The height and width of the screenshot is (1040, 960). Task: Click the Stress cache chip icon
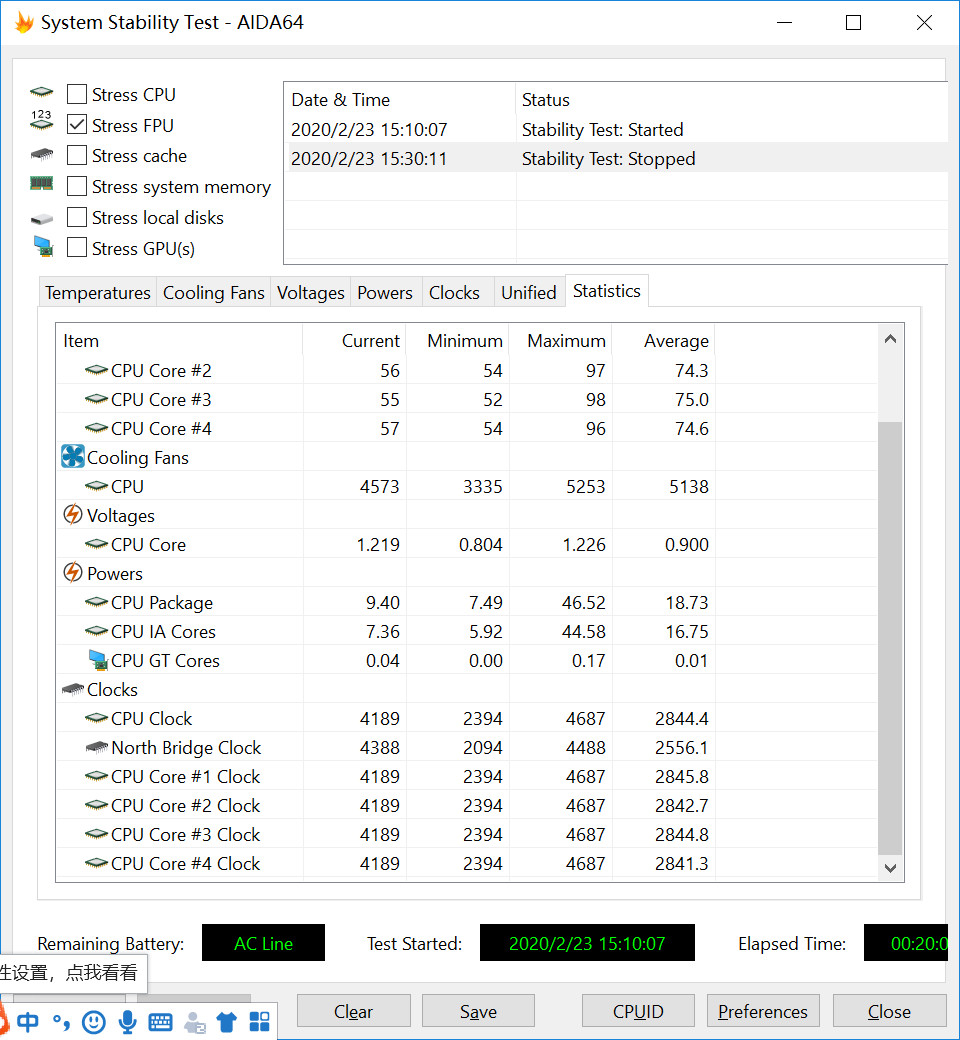[41, 155]
